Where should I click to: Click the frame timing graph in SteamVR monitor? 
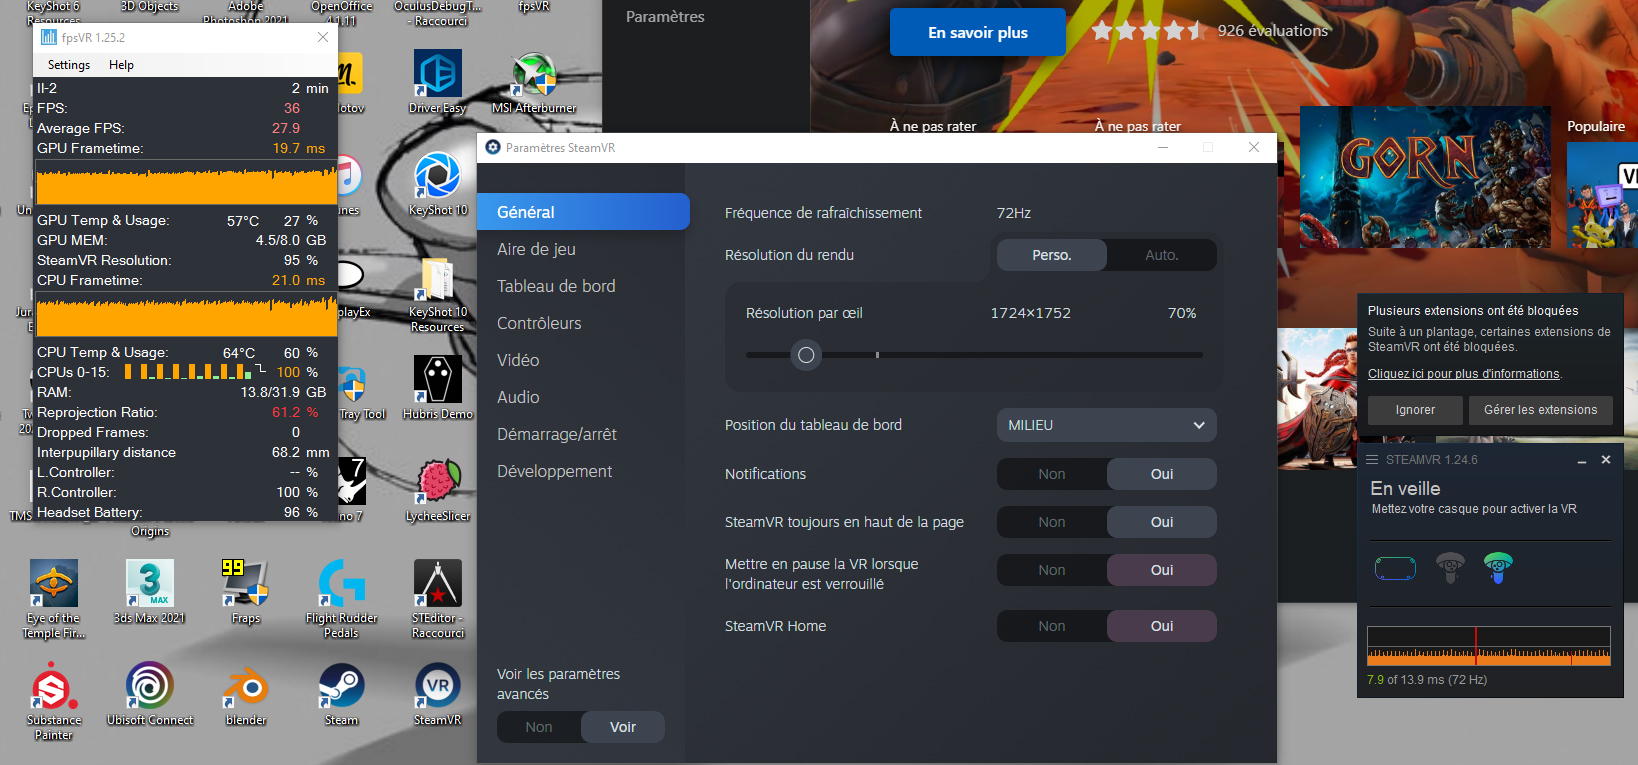pos(1489,646)
